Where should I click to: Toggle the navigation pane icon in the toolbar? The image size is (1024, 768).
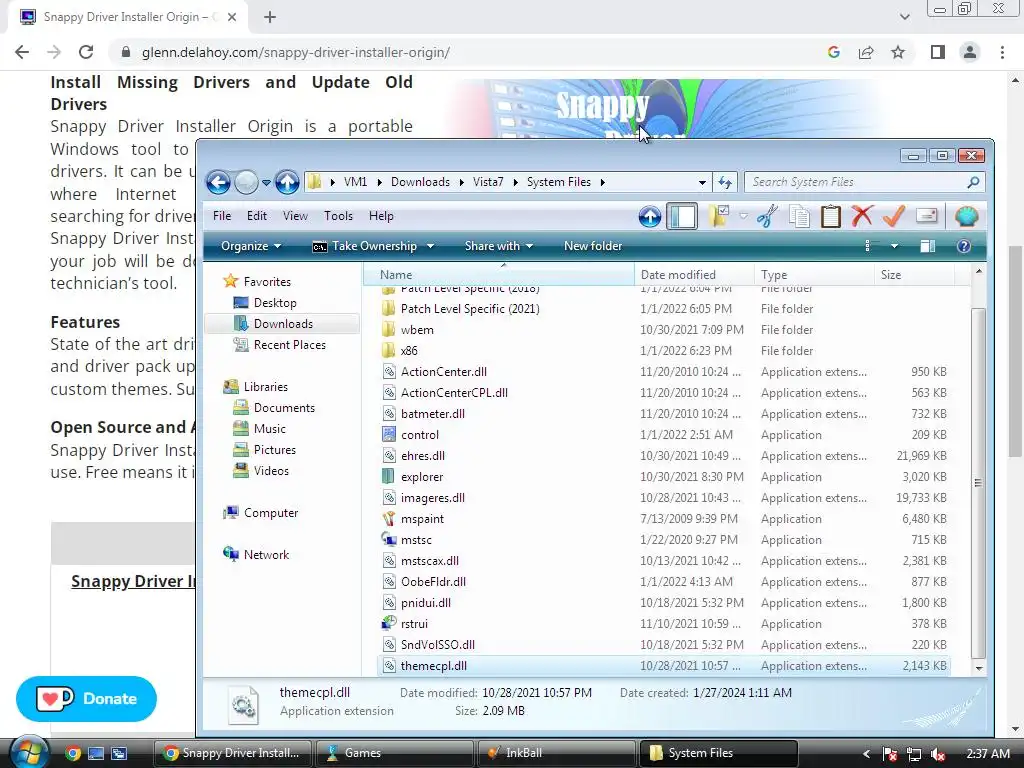(682, 216)
